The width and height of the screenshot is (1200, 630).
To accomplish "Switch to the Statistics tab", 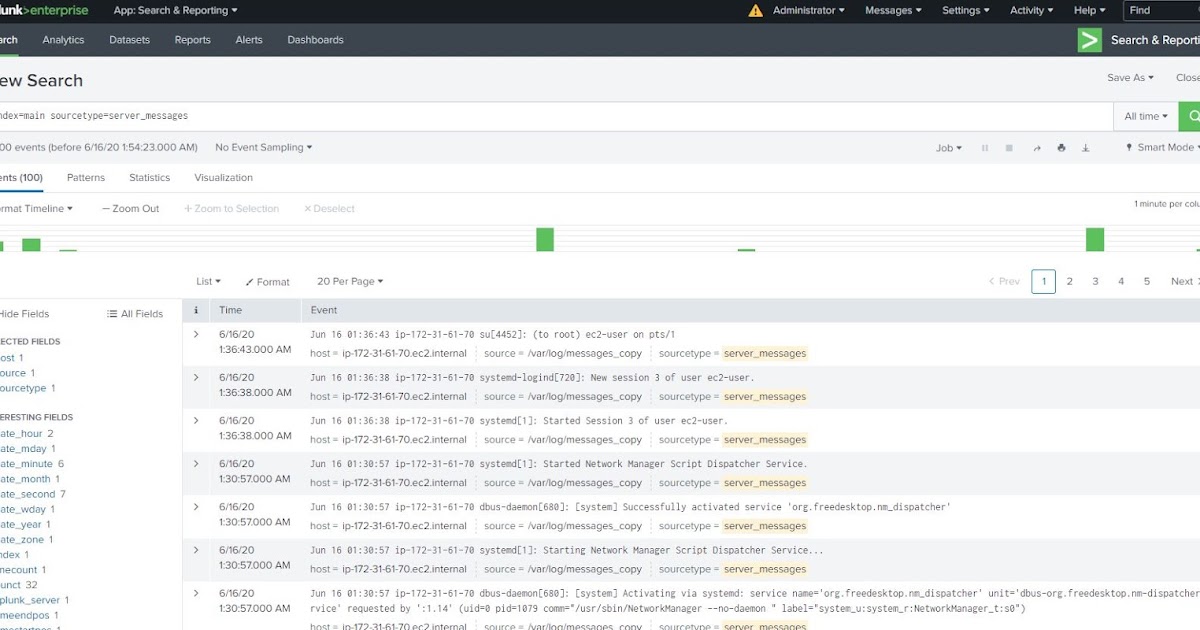I will click(x=149, y=177).
